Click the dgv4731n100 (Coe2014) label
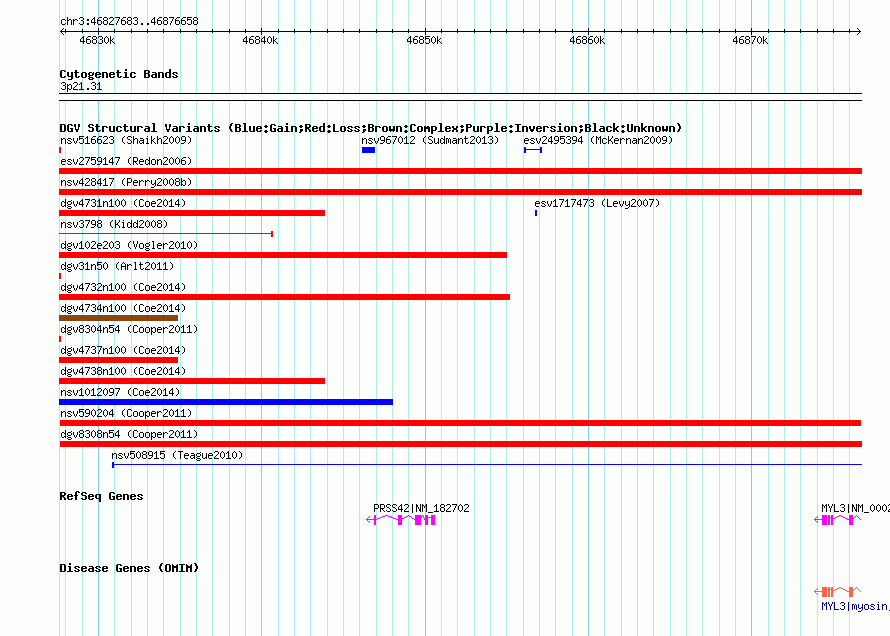The image size is (890, 636). coord(123,203)
